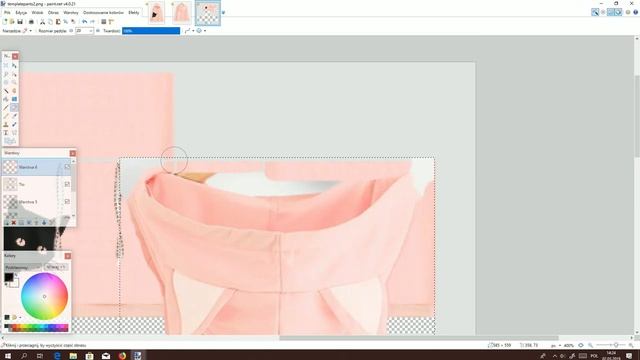Screen dimensions: 640x360
Task: Toggle History window icon at top right
Action: click(x=603, y=12)
